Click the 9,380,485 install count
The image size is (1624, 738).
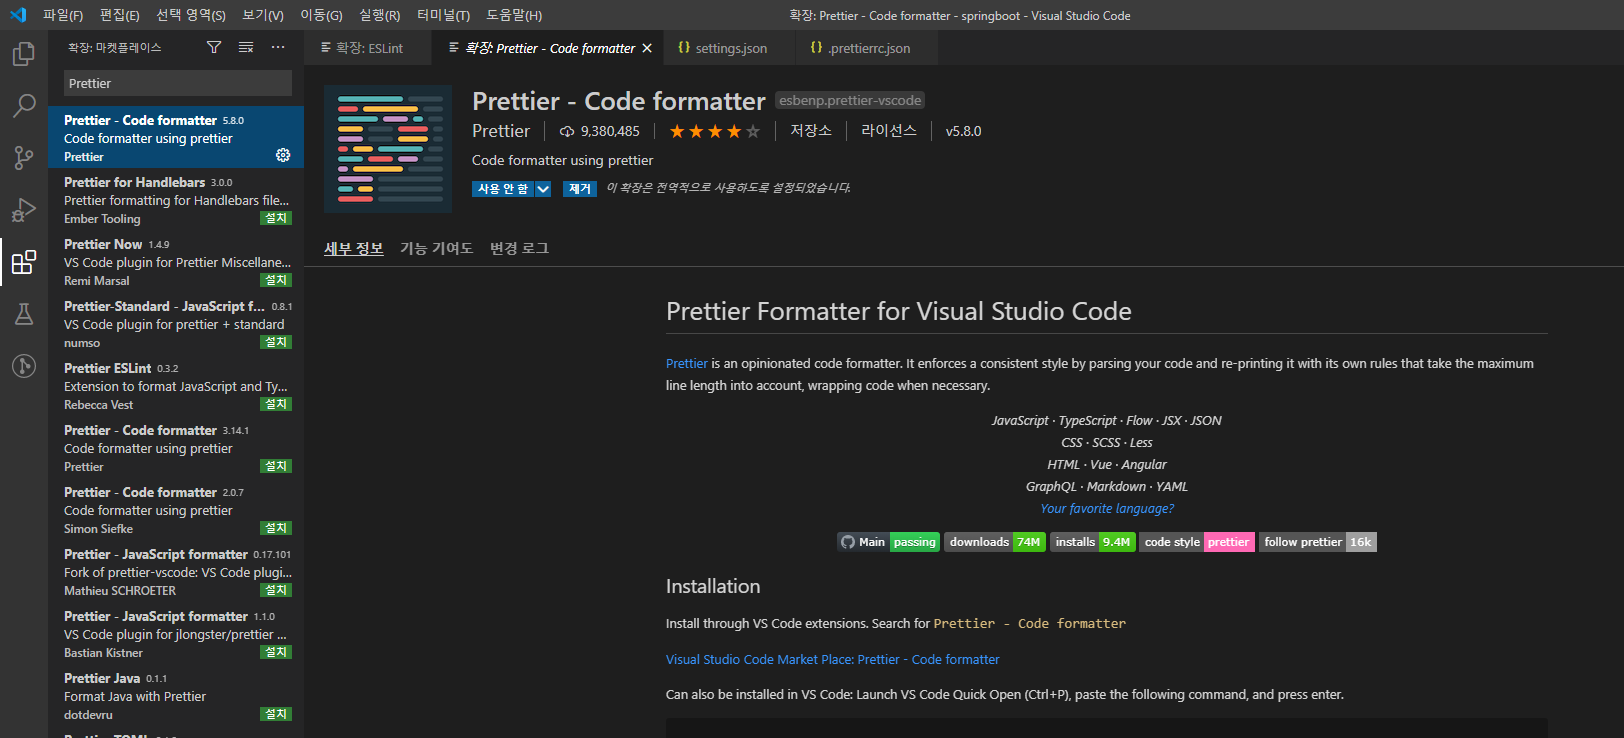(x=600, y=131)
